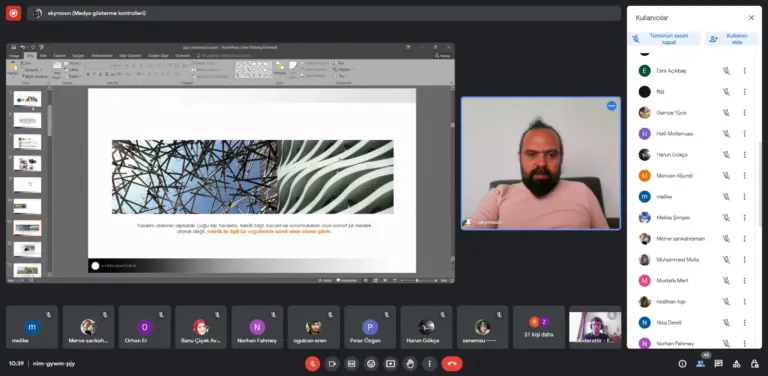The height and width of the screenshot is (376, 768).
Task: Click Kullanıcı ekle button
Action: click(x=731, y=39)
